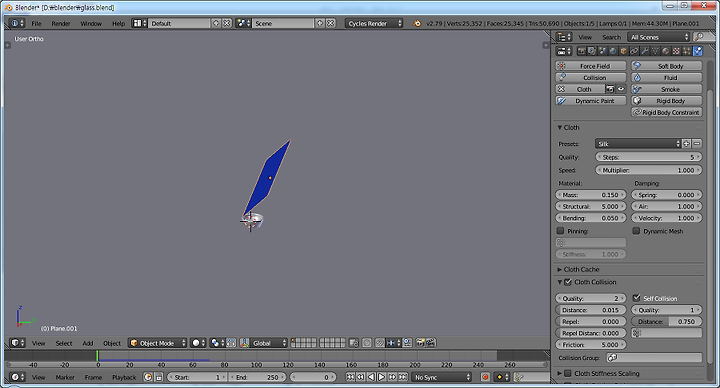This screenshot has width=720, height=388.
Task: Click the outliner search magnifier icon
Action: (699, 37)
